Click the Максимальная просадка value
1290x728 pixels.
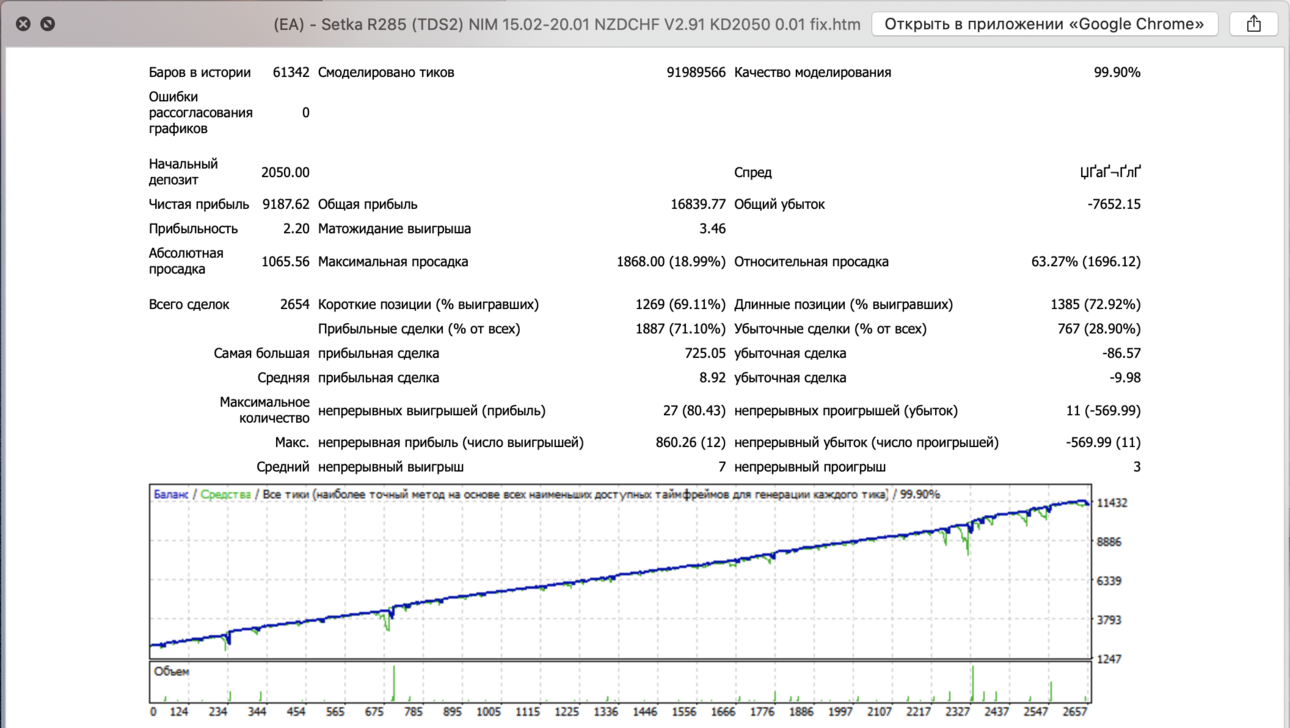coord(671,261)
